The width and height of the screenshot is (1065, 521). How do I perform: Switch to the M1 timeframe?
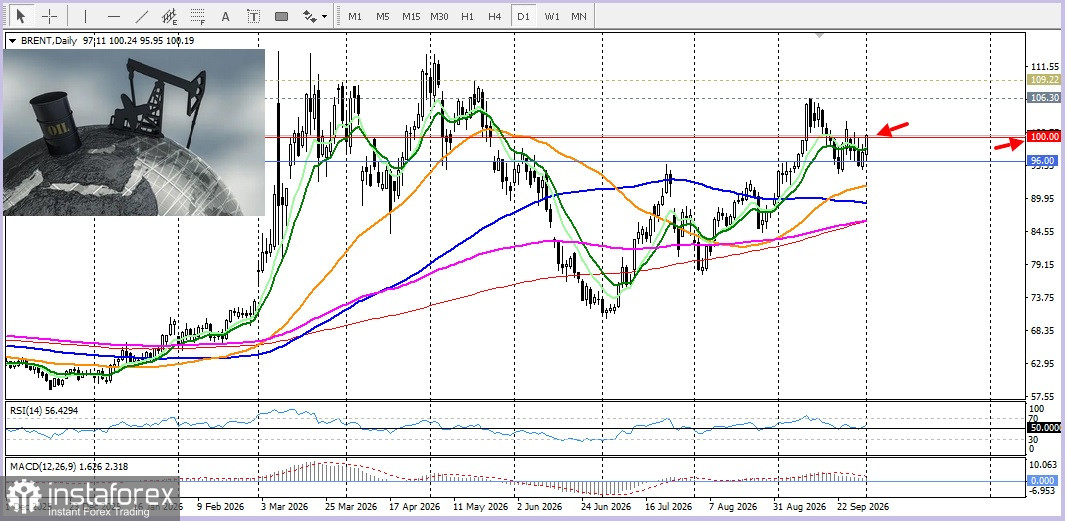[355, 16]
